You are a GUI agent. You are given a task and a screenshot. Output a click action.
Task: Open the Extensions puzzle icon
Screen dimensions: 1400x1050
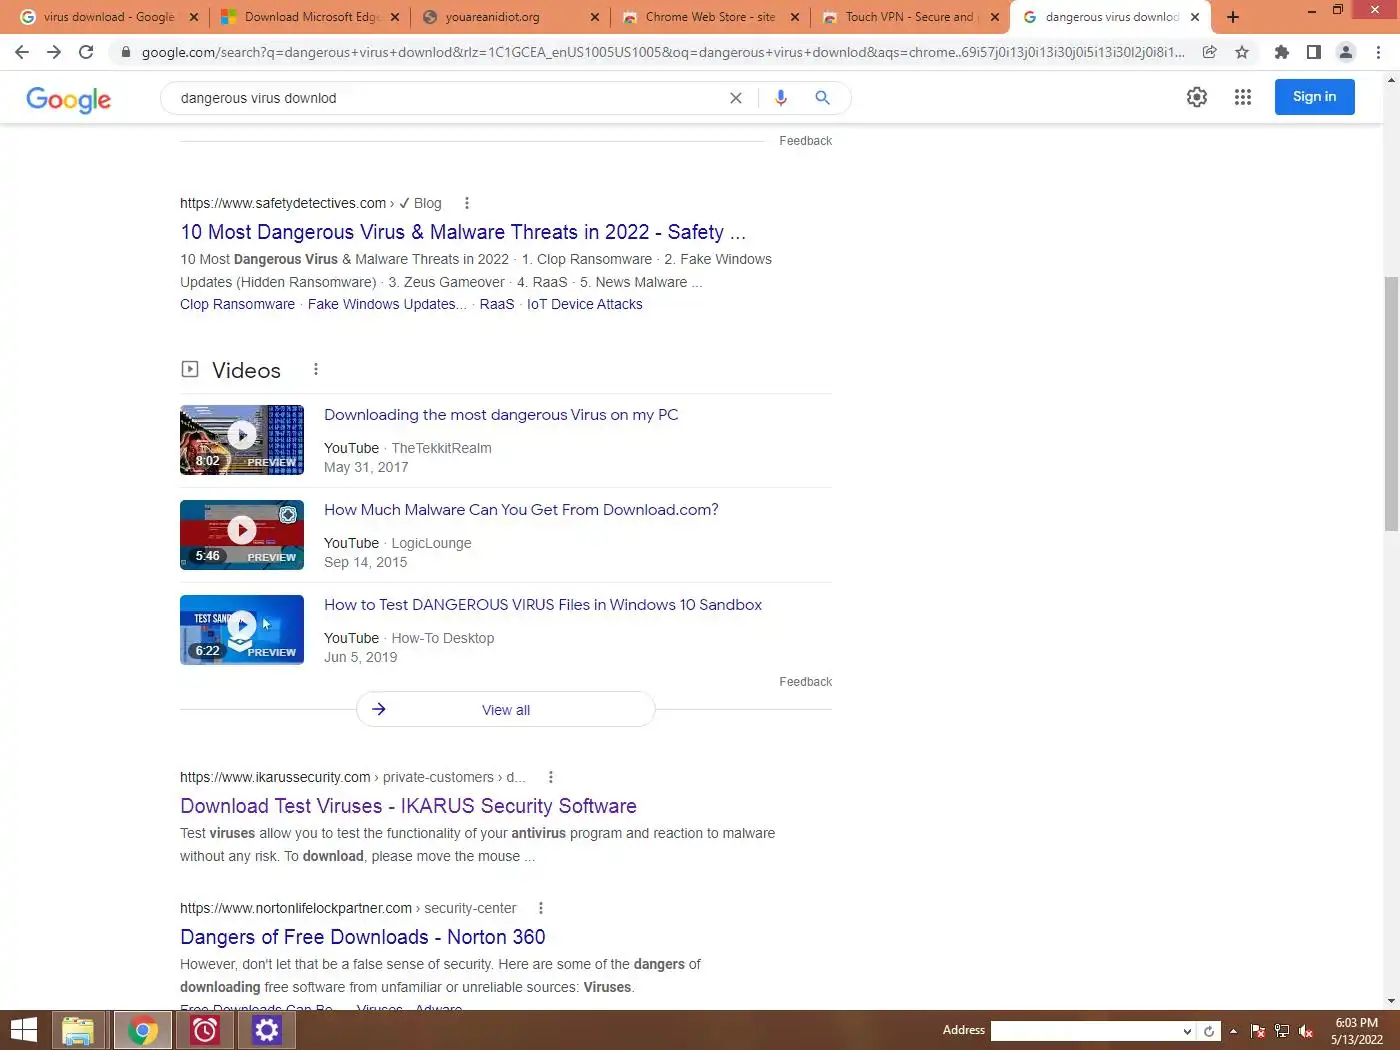pos(1282,52)
